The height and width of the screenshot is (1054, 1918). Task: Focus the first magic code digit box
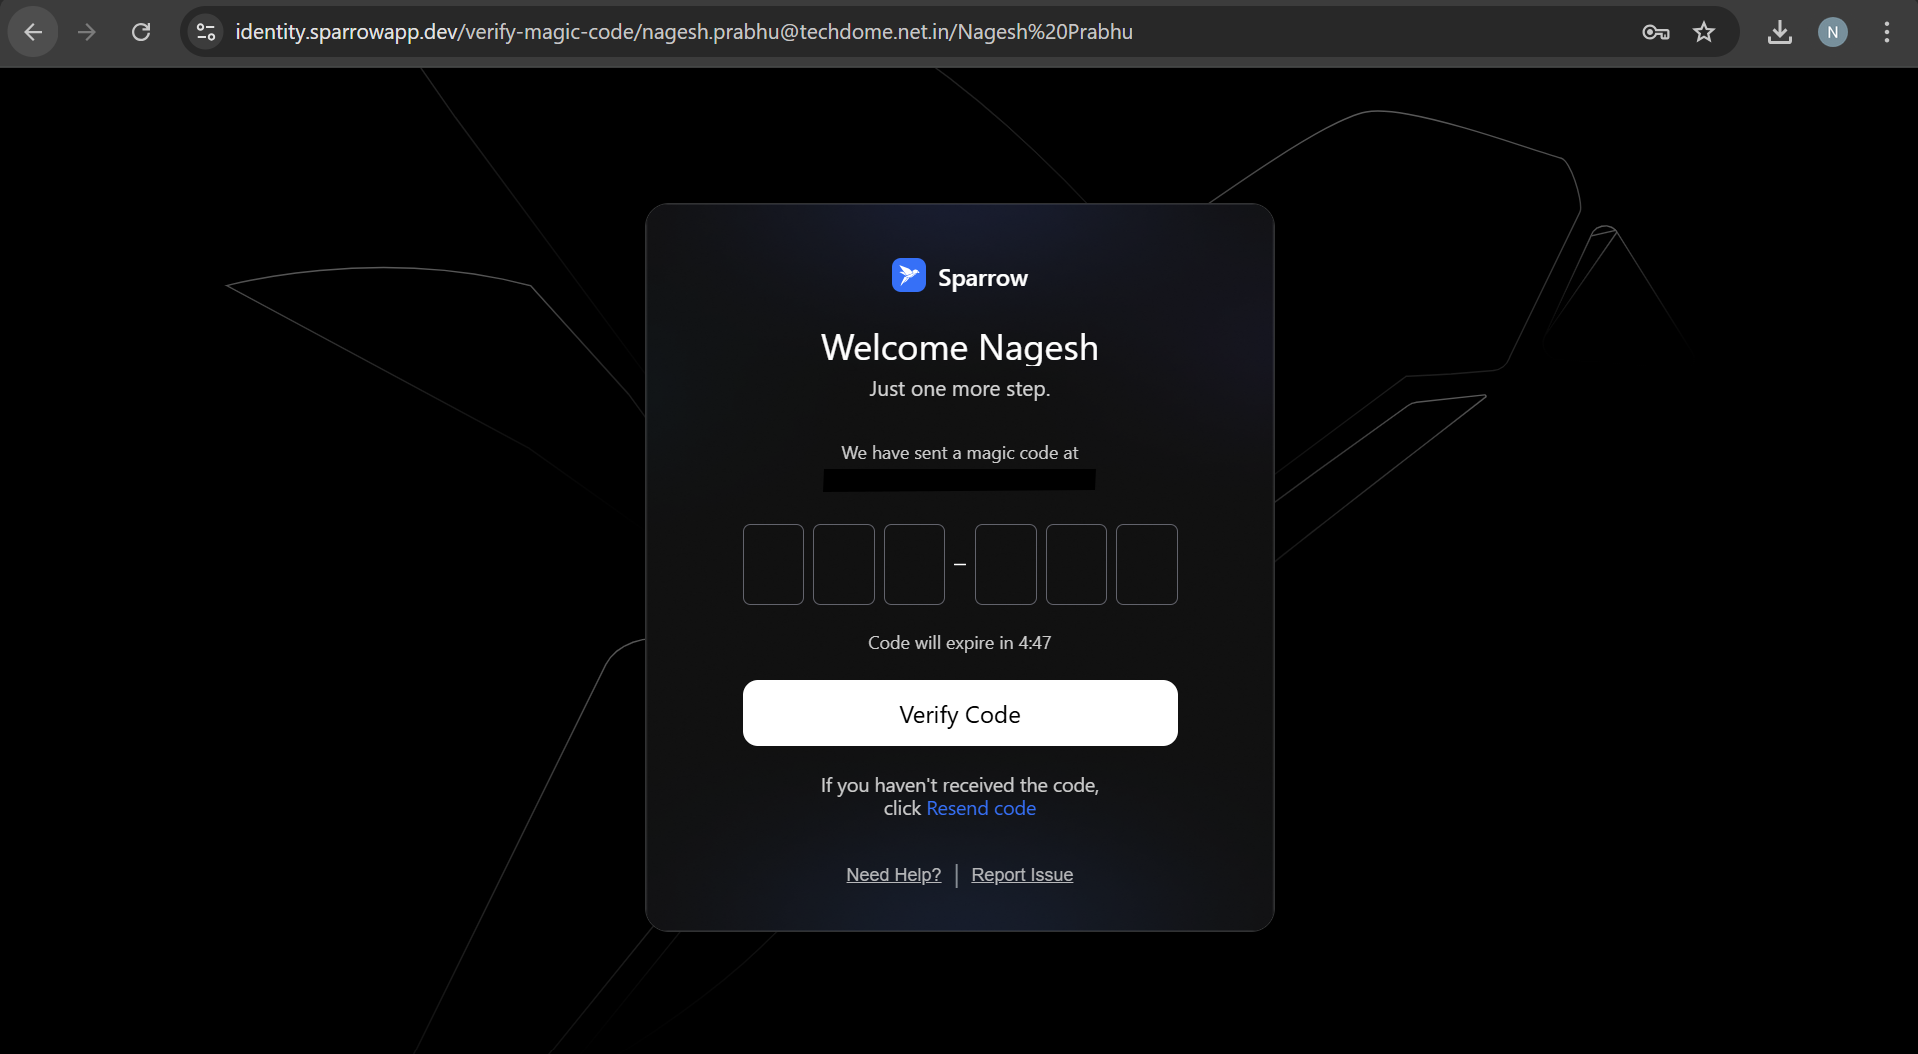(773, 564)
